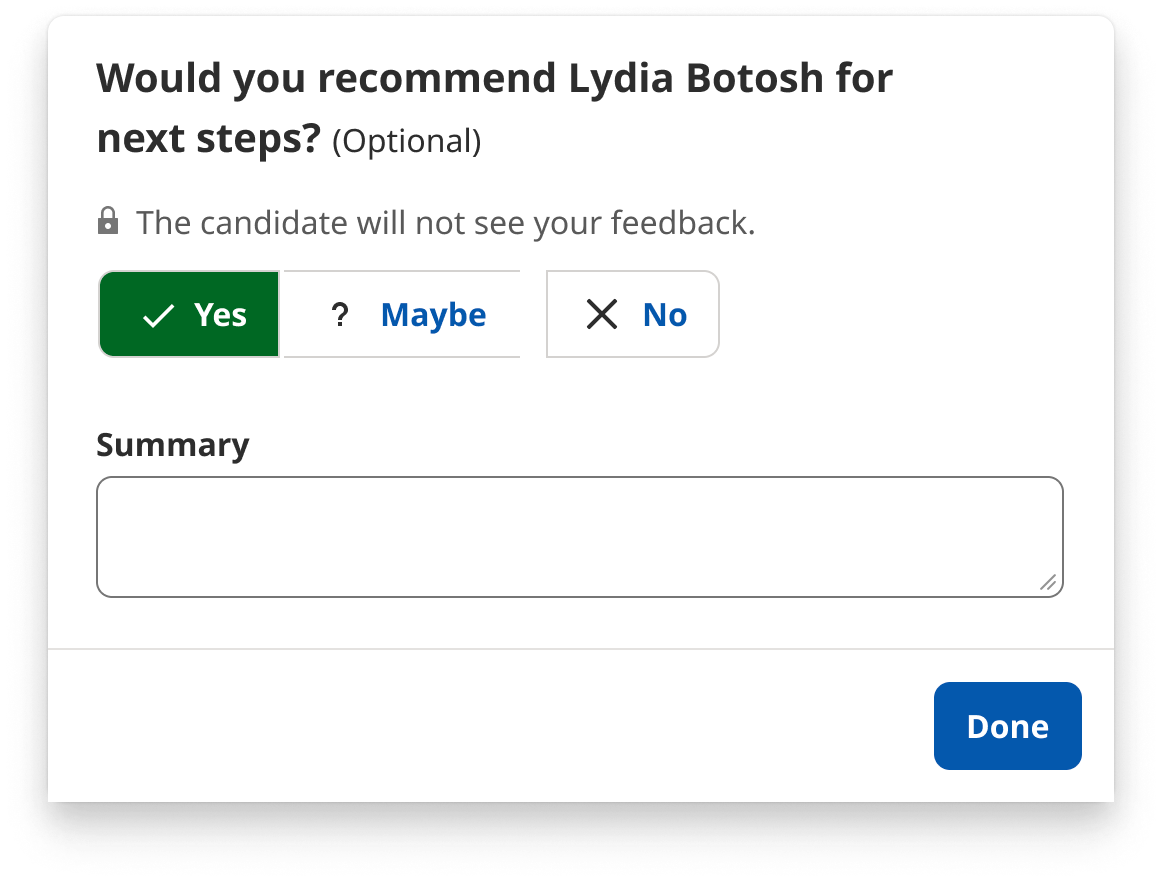Focus the Summary text area
The image size is (1162, 882).
579,537
